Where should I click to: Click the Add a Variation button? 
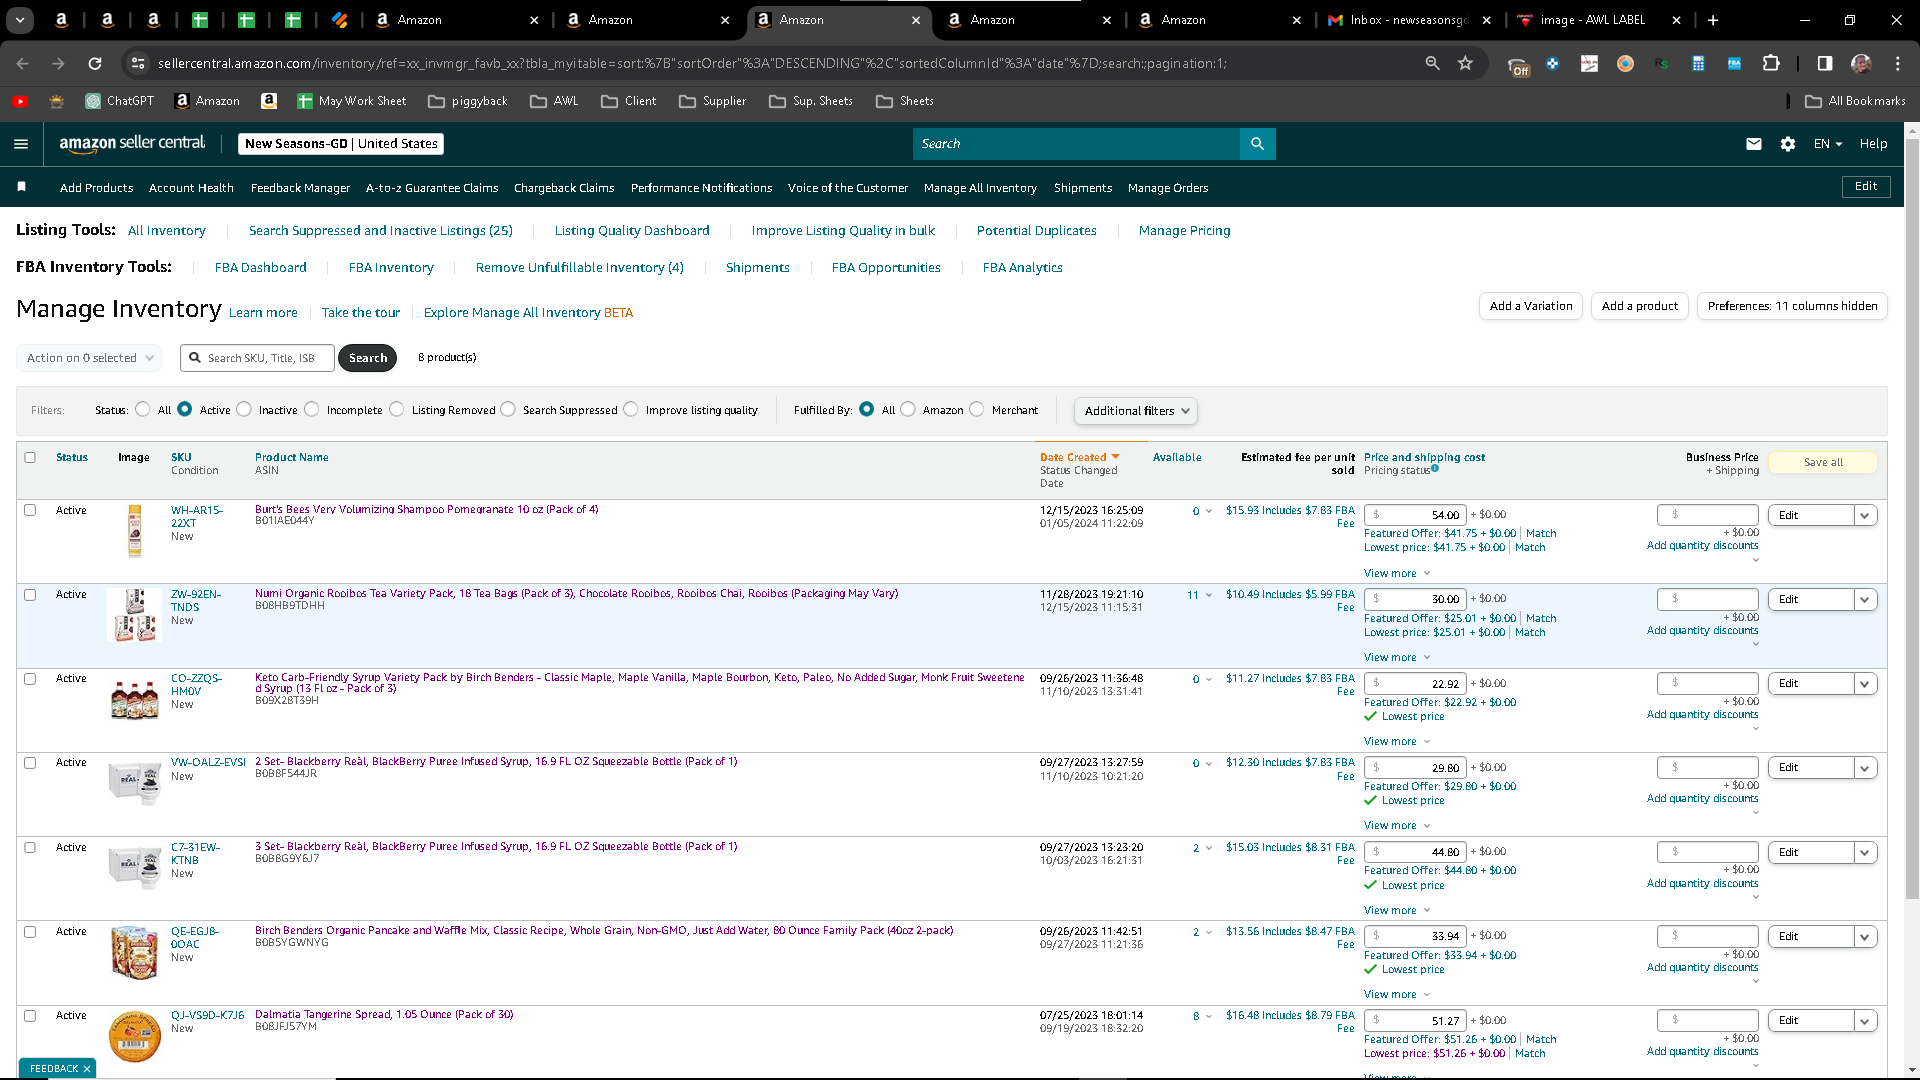pos(1531,306)
